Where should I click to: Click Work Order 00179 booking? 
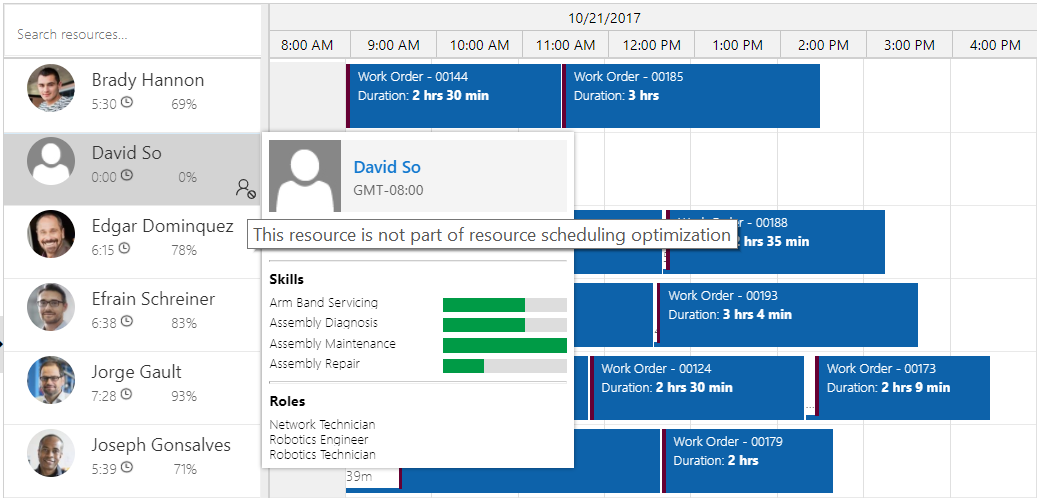click(x=746, y=461)
